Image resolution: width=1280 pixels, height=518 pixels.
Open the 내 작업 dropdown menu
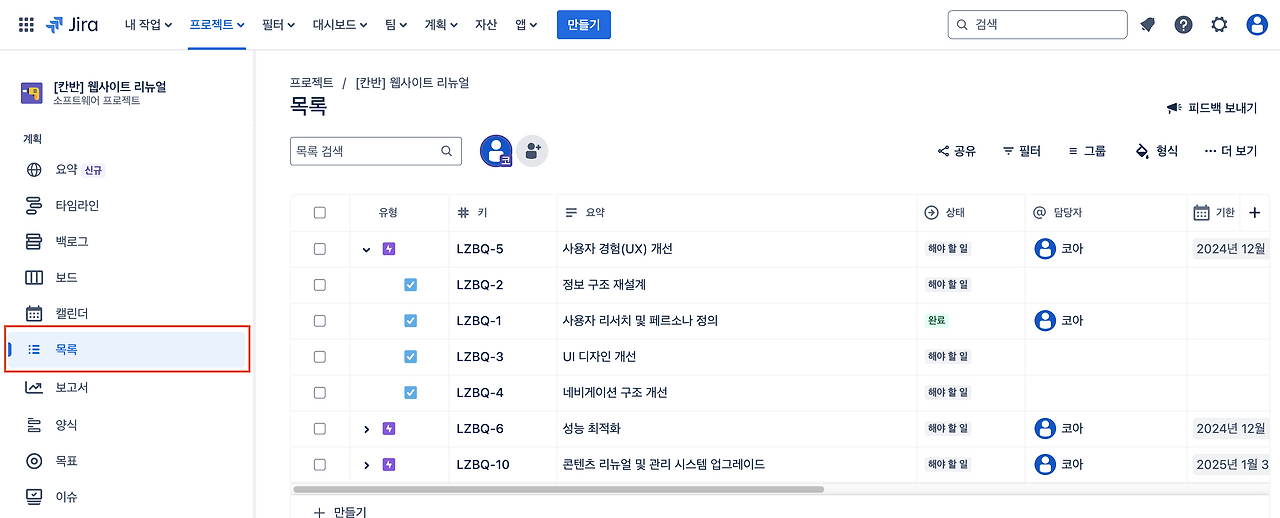pos(148,25)
